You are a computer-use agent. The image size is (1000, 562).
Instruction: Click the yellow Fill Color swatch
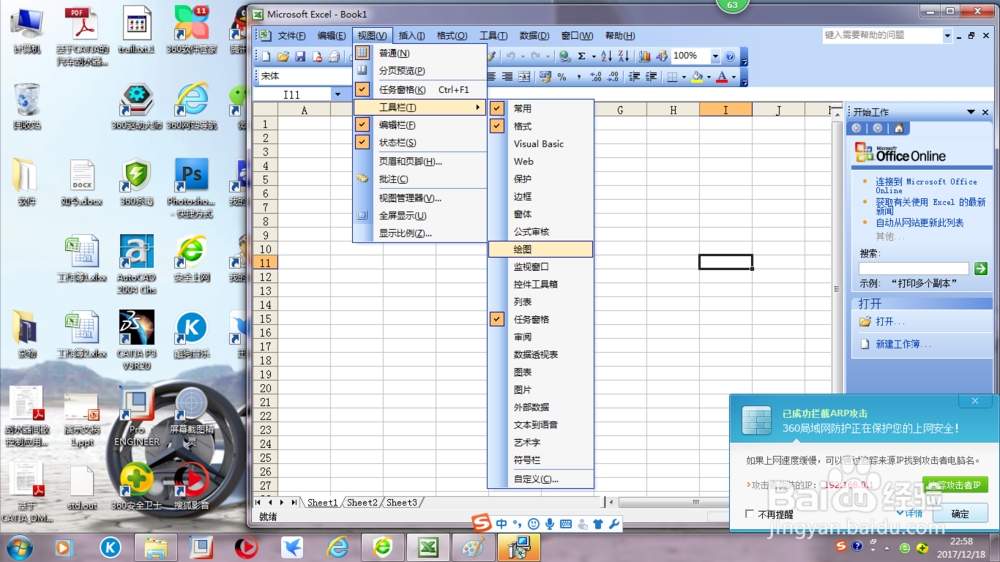[x=697, y=77]
